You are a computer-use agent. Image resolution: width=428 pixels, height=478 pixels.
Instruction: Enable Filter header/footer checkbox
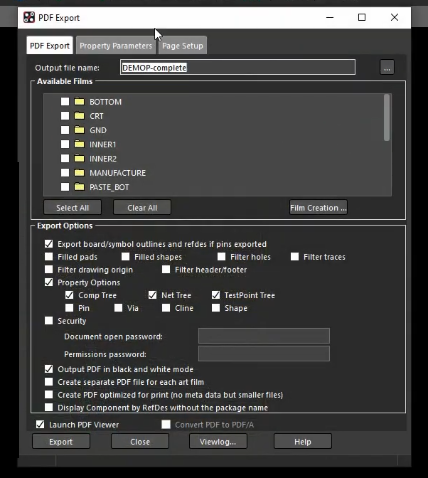166,269
